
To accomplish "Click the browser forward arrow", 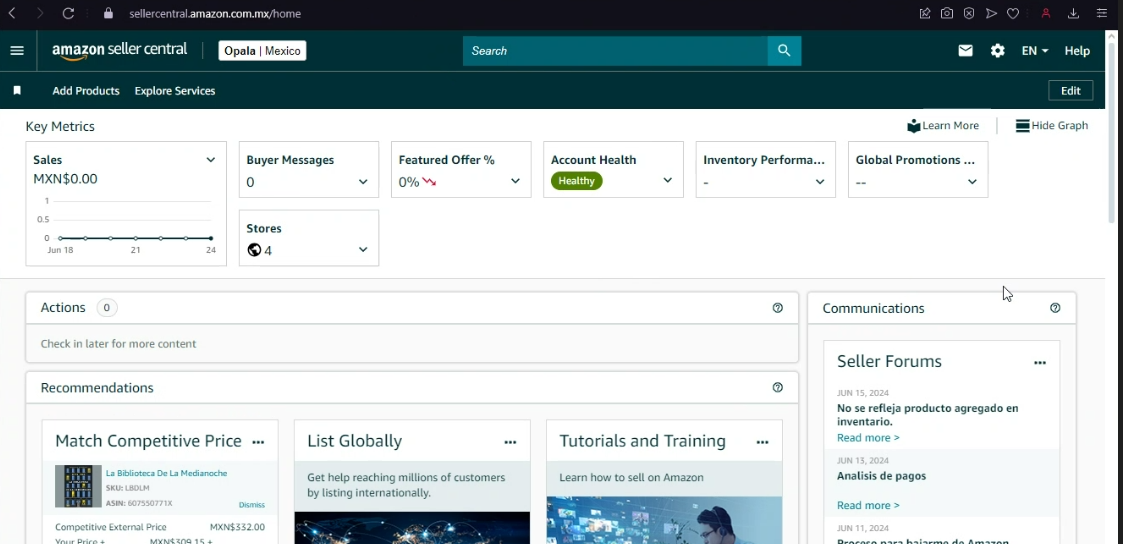I will 39,13.
